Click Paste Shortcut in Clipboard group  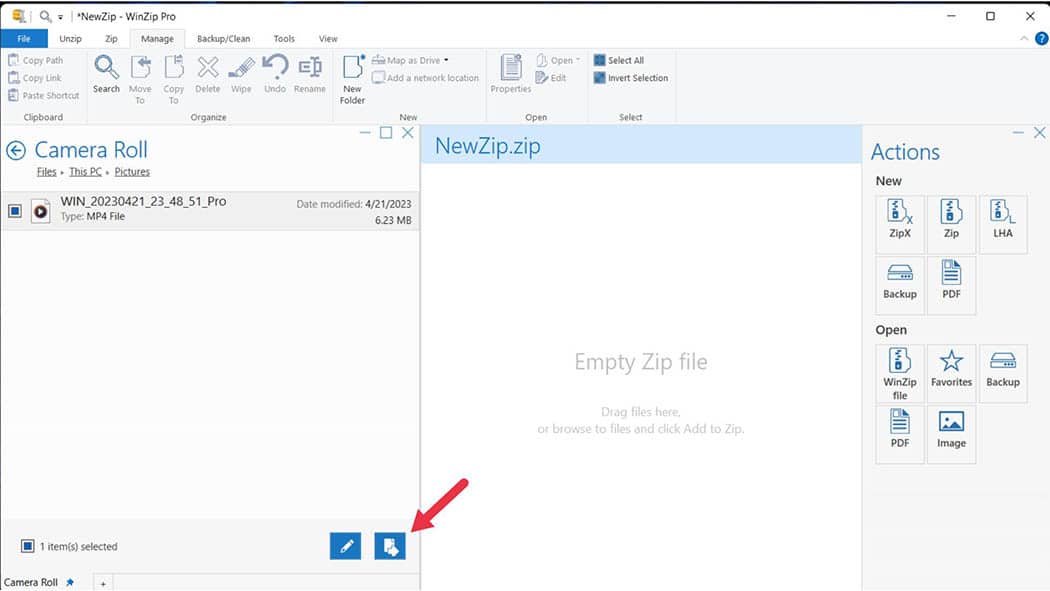[x=44, y=96]
